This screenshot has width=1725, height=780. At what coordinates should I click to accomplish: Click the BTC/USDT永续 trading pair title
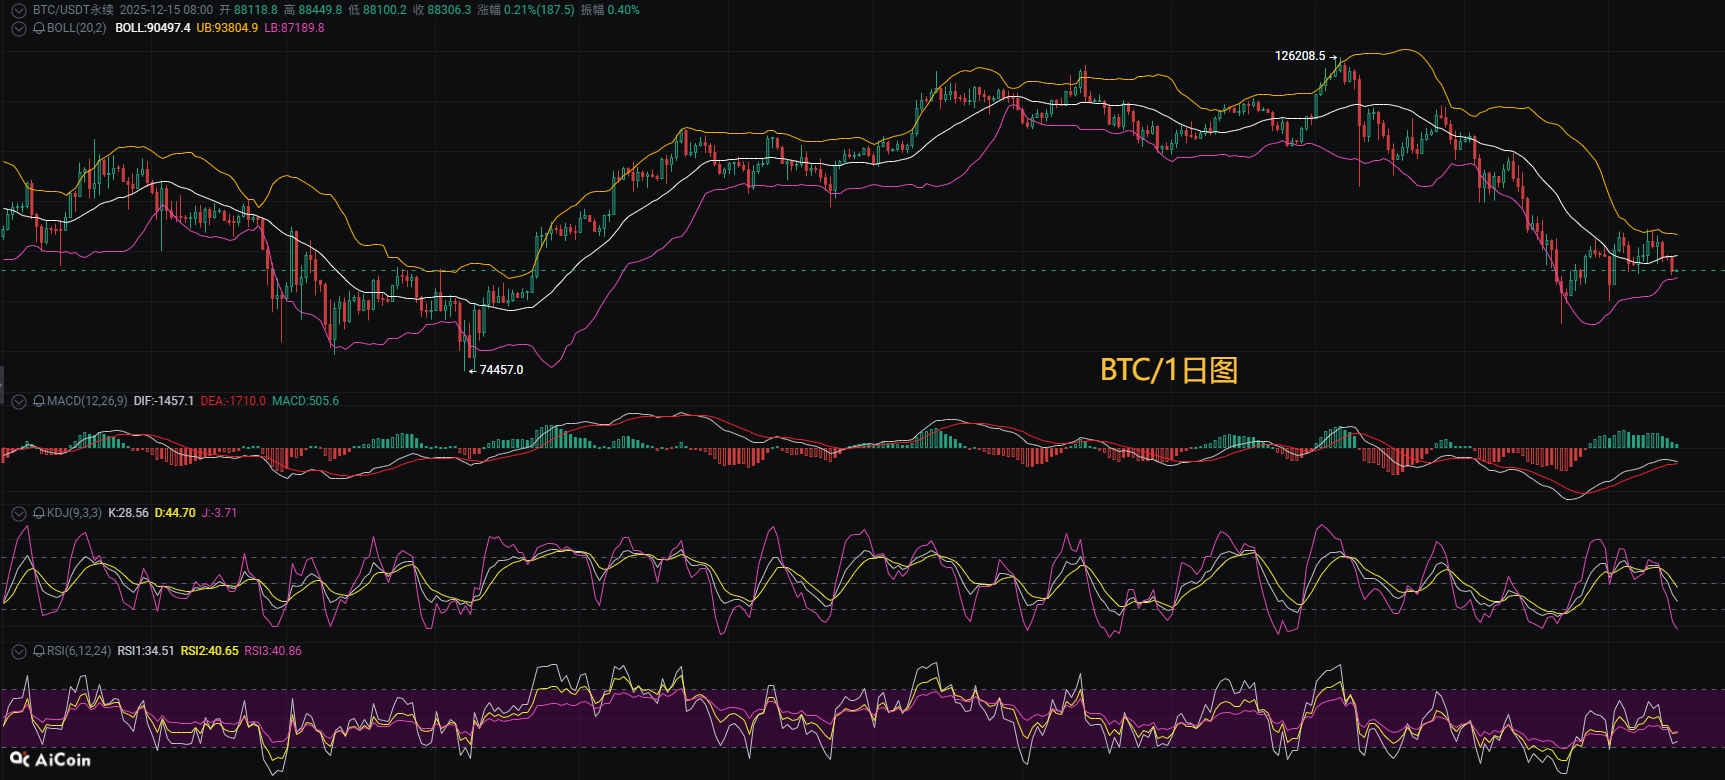click(x=73, y=10)
